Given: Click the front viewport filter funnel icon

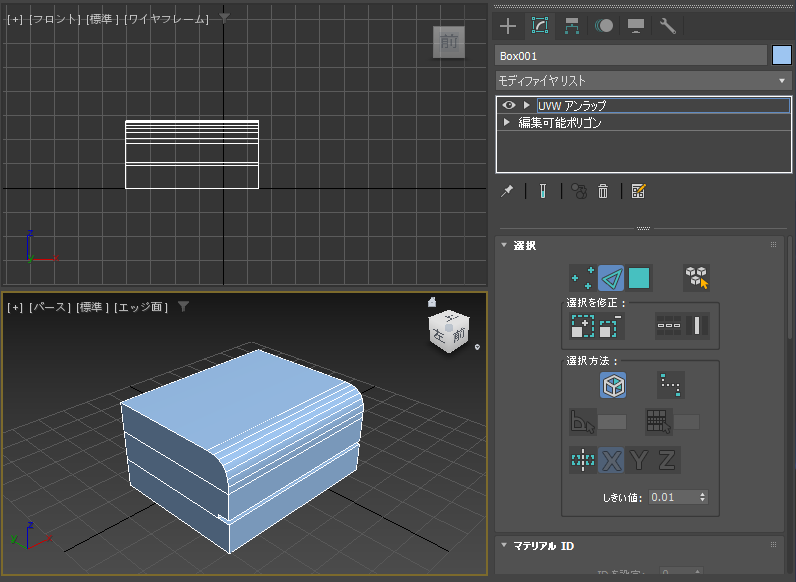Looking at the screenshot, I should click(224, 18).
